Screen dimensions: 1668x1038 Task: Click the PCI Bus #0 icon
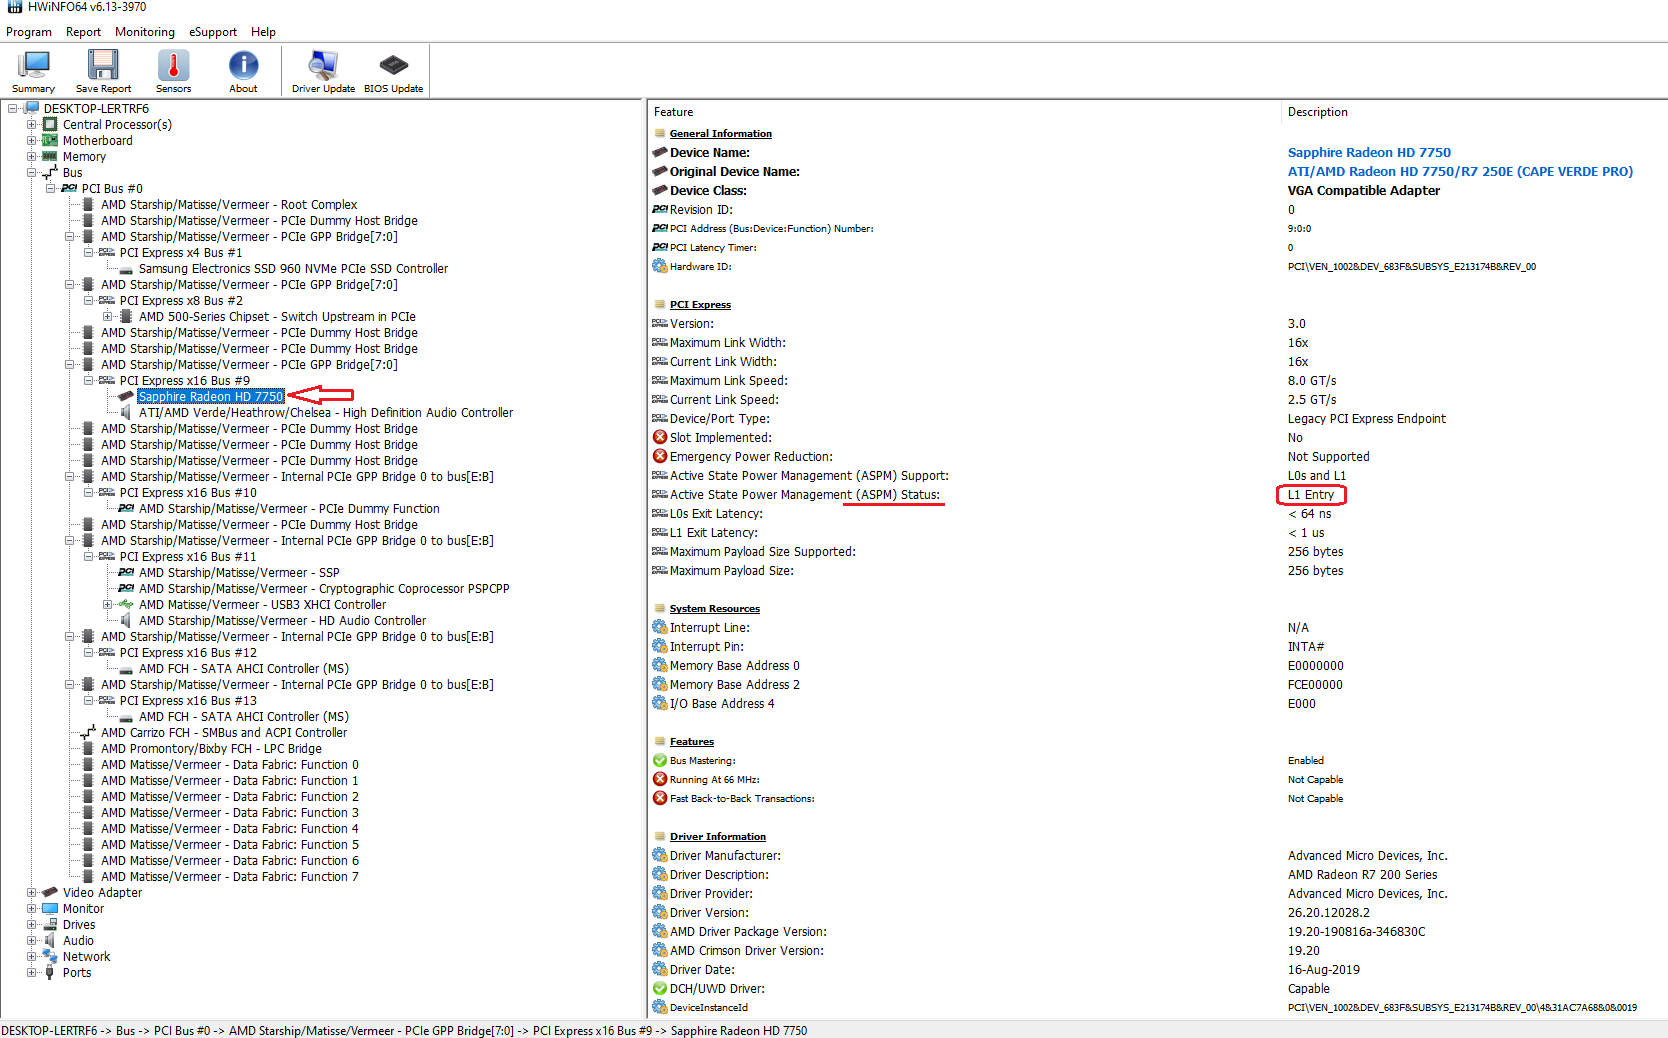pyautogui.click(x=69, y=189)
